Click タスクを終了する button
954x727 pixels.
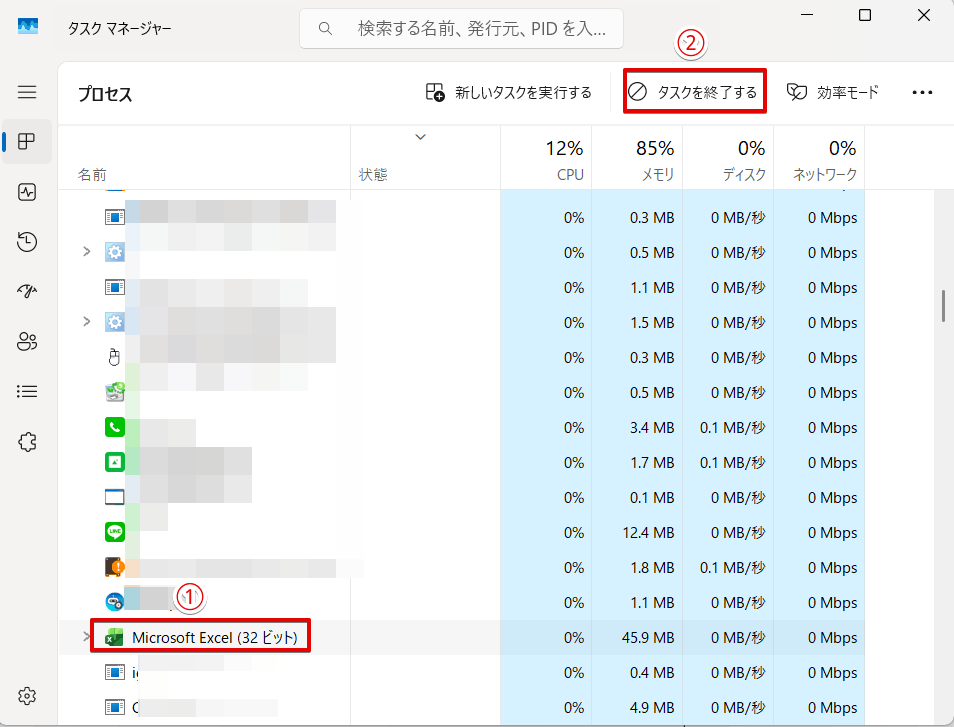(694, 92)
